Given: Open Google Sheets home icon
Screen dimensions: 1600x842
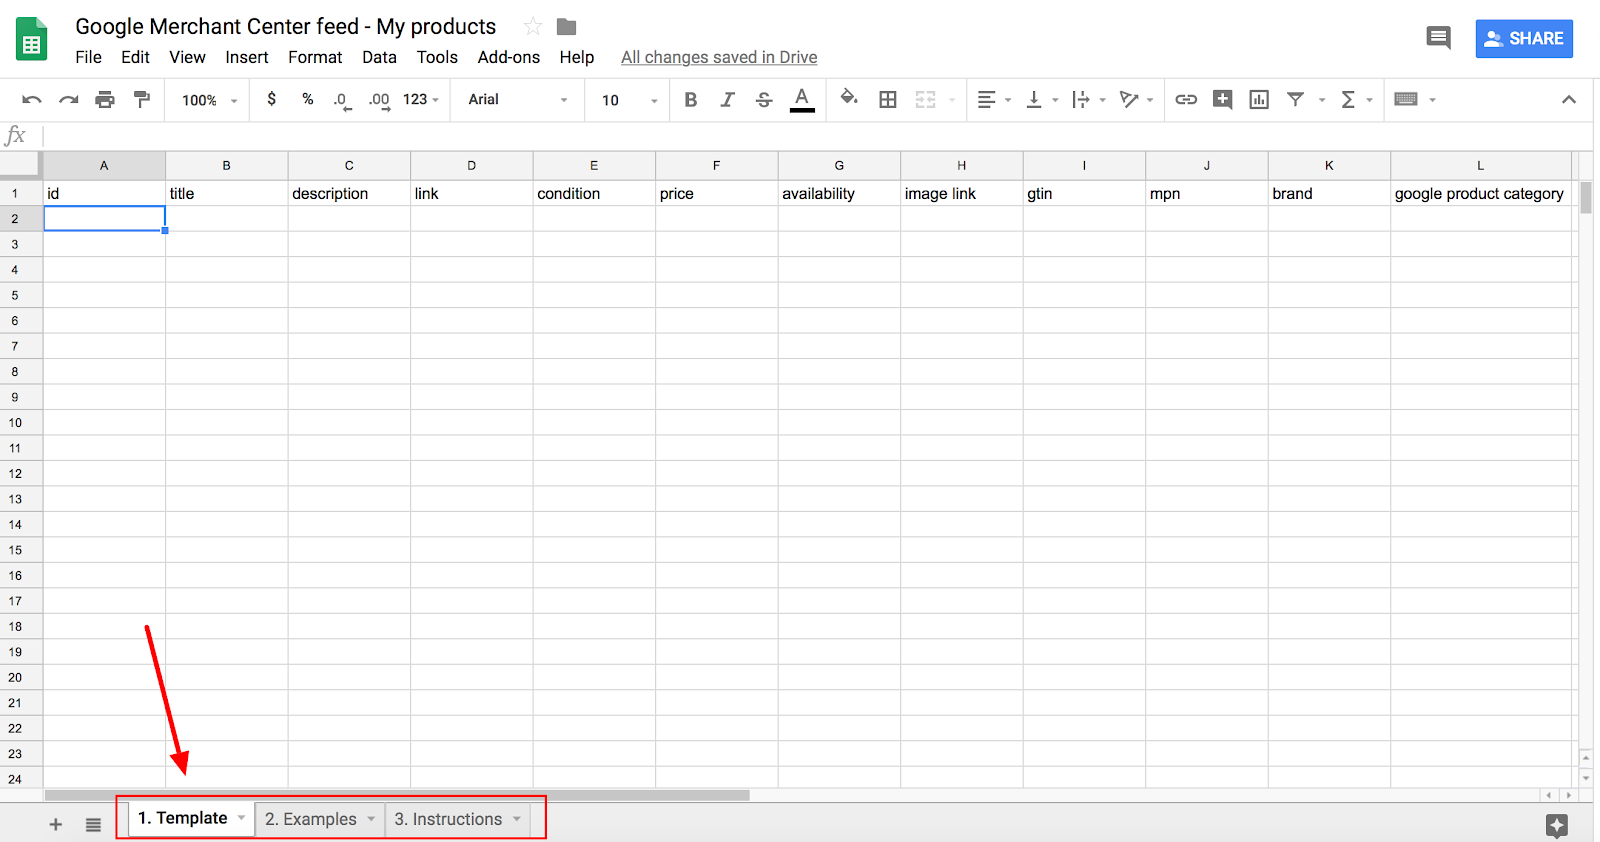Looking at the screenshot, I should coord(32,39).
